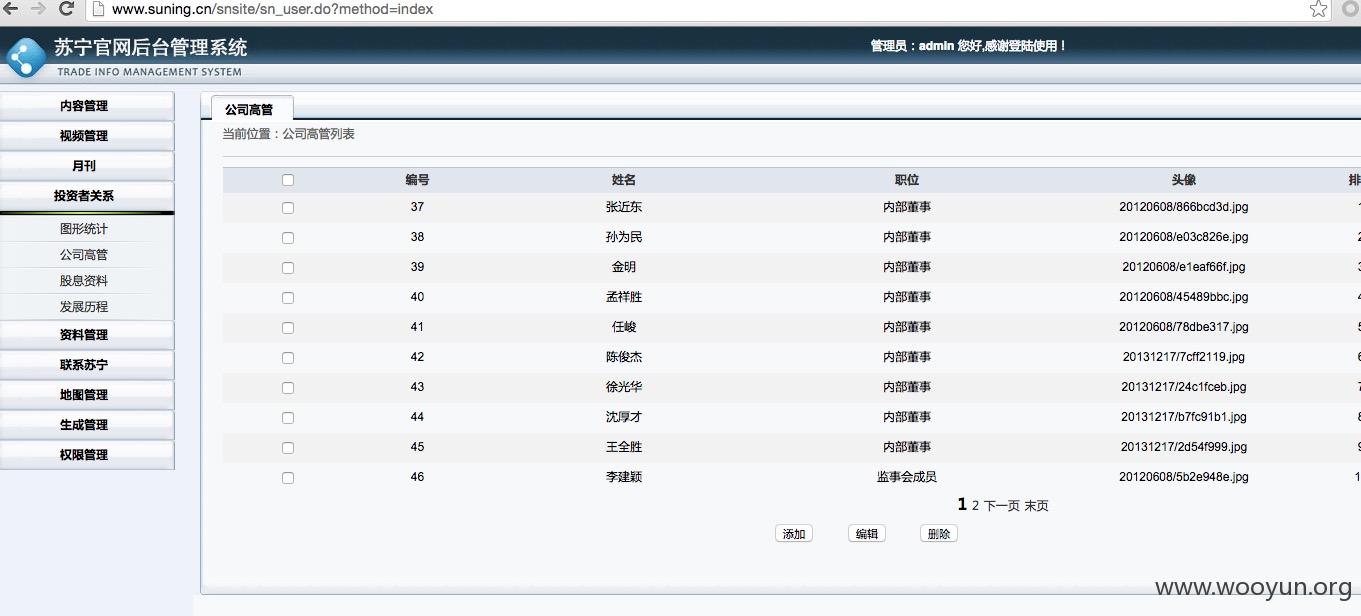The image size is (1361, 616).
Task: Click the file 20120608/5b2e948e.jpg
Action: click(1184, 477)
